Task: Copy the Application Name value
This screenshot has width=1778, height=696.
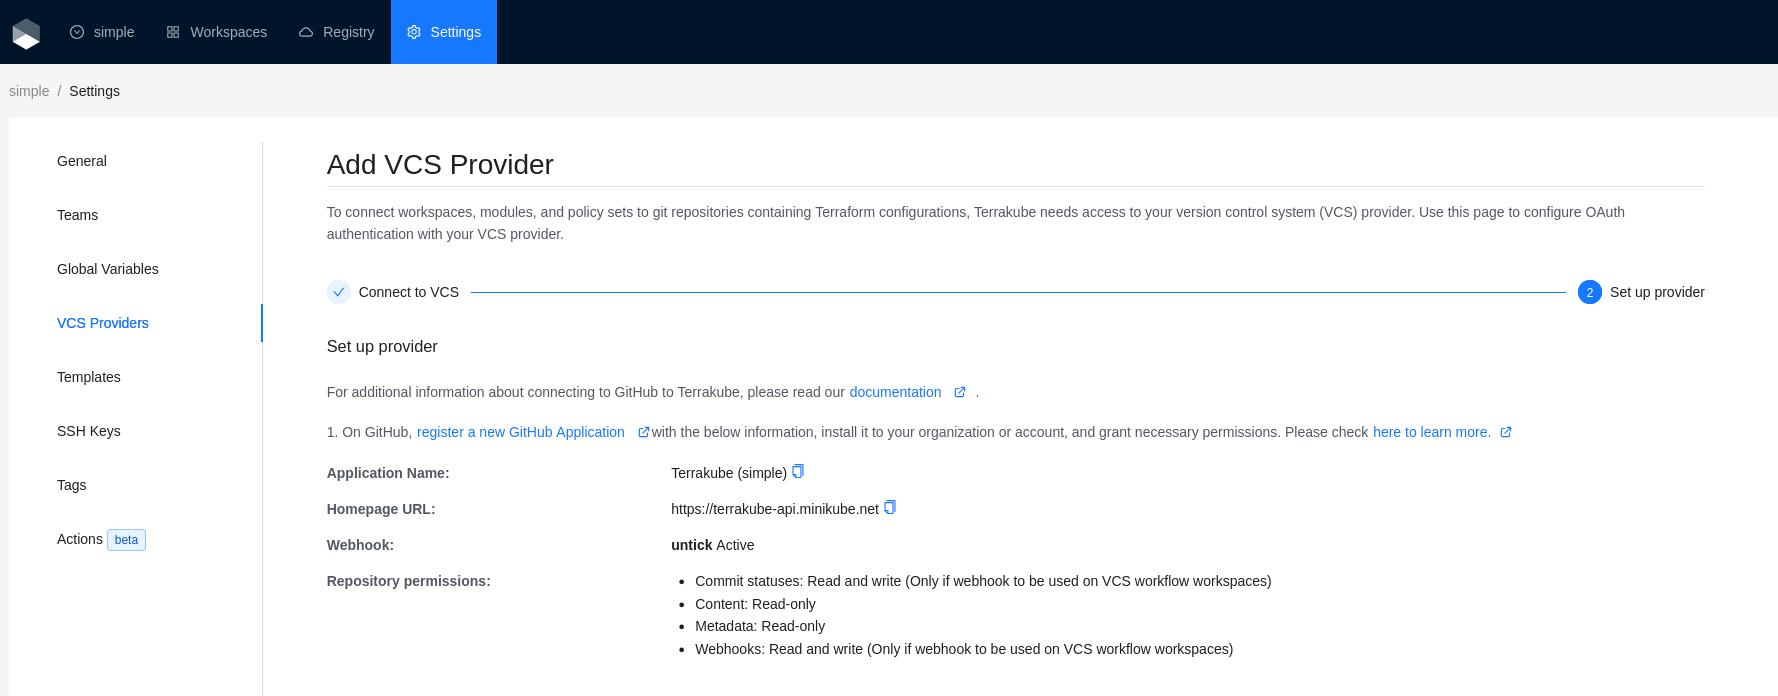Action: coord(798,471)
